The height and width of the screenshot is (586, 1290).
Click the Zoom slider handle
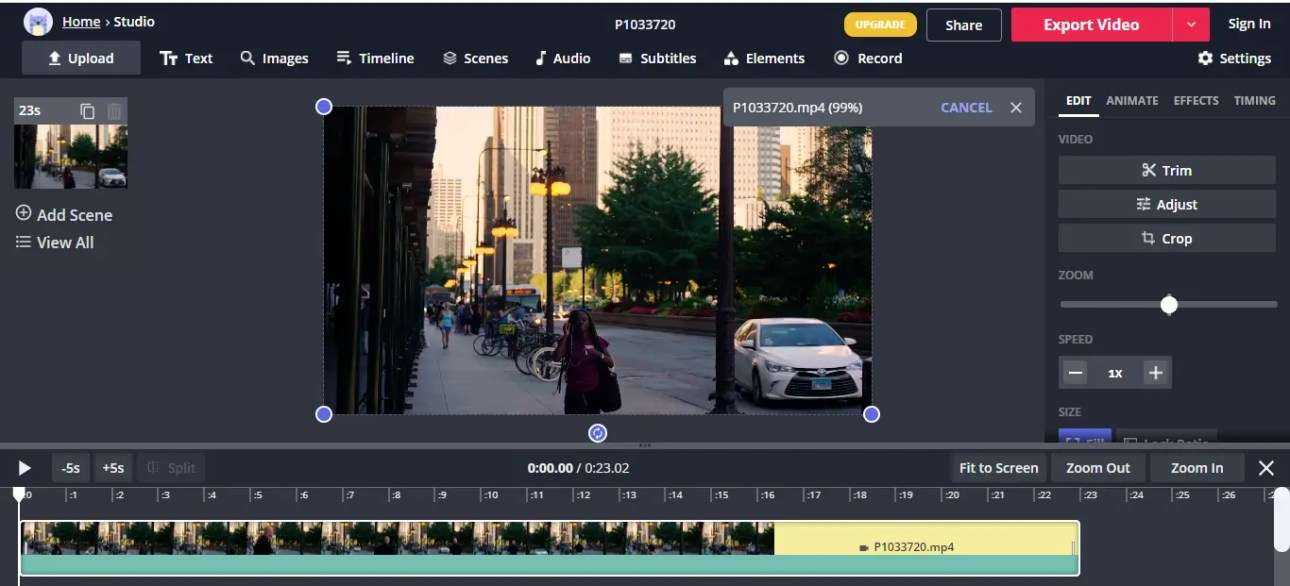click(x=1169, y=305)
